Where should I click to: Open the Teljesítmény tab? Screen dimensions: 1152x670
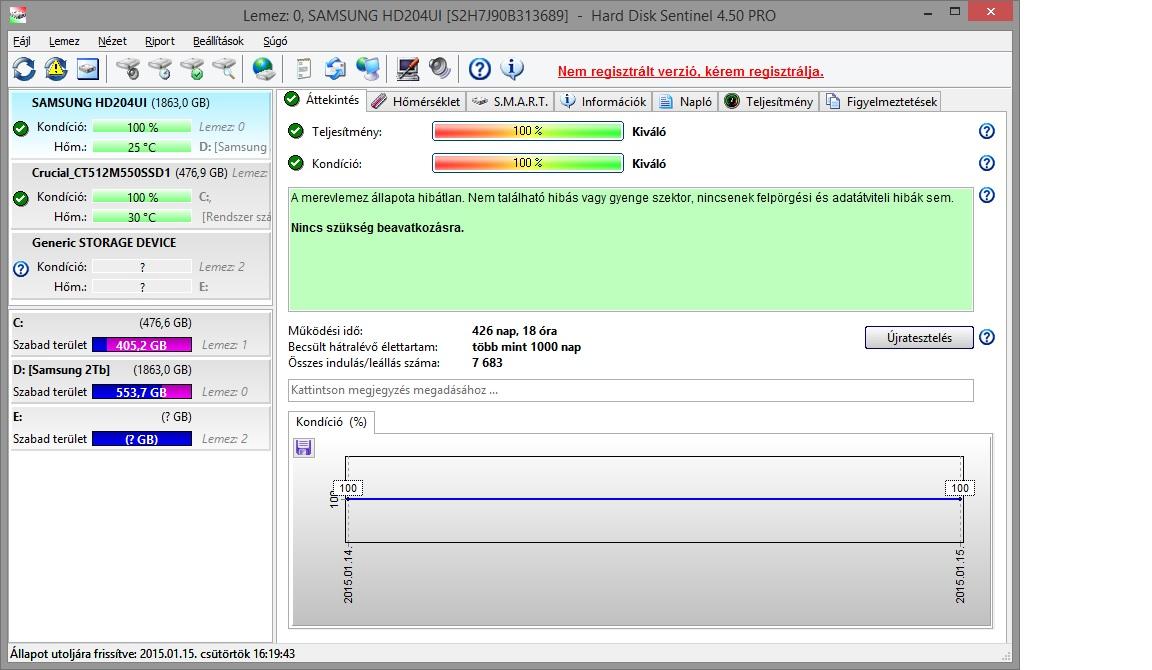coord(769,101)
